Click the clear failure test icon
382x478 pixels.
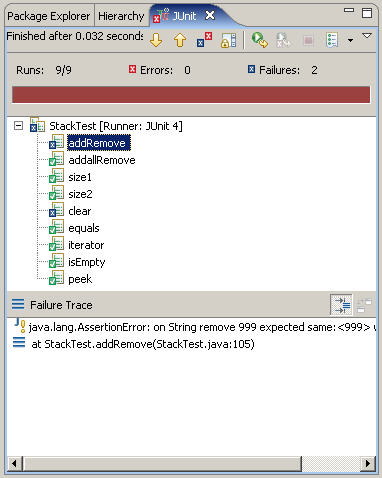click(56, 210)
